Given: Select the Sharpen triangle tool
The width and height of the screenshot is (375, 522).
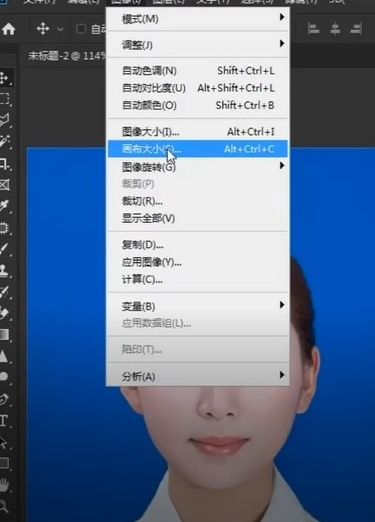Looking at the screenshot, I should (x=5, y=356).
